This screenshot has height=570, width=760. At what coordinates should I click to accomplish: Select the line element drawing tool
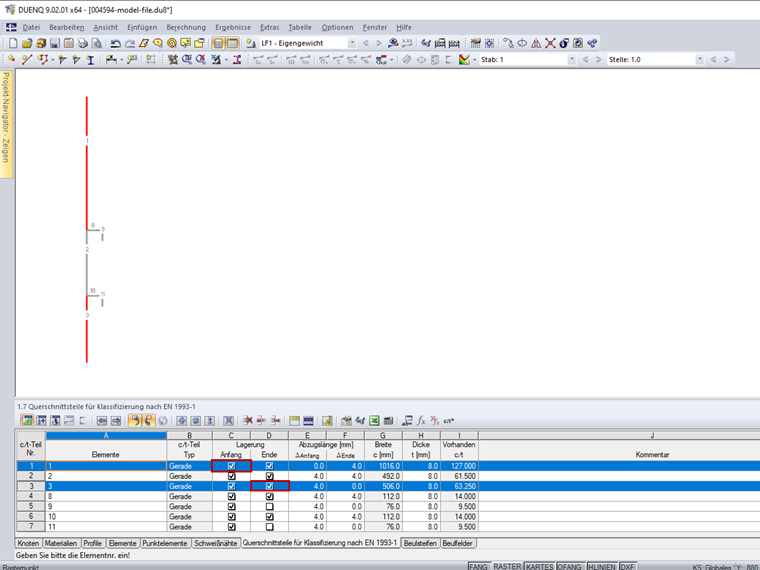click(27, 60)
